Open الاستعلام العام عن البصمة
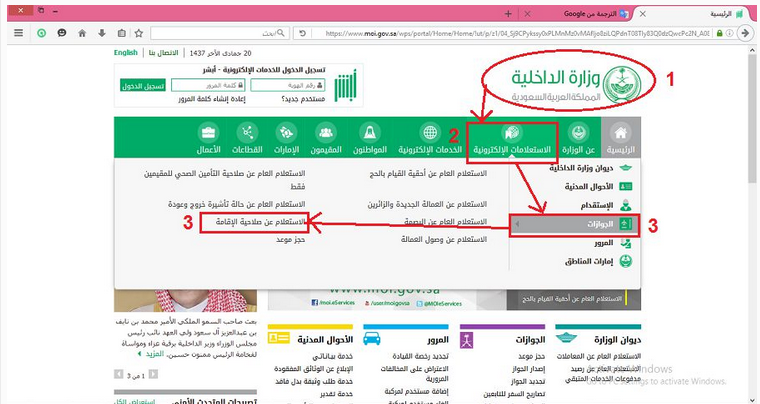 (445, 222)
